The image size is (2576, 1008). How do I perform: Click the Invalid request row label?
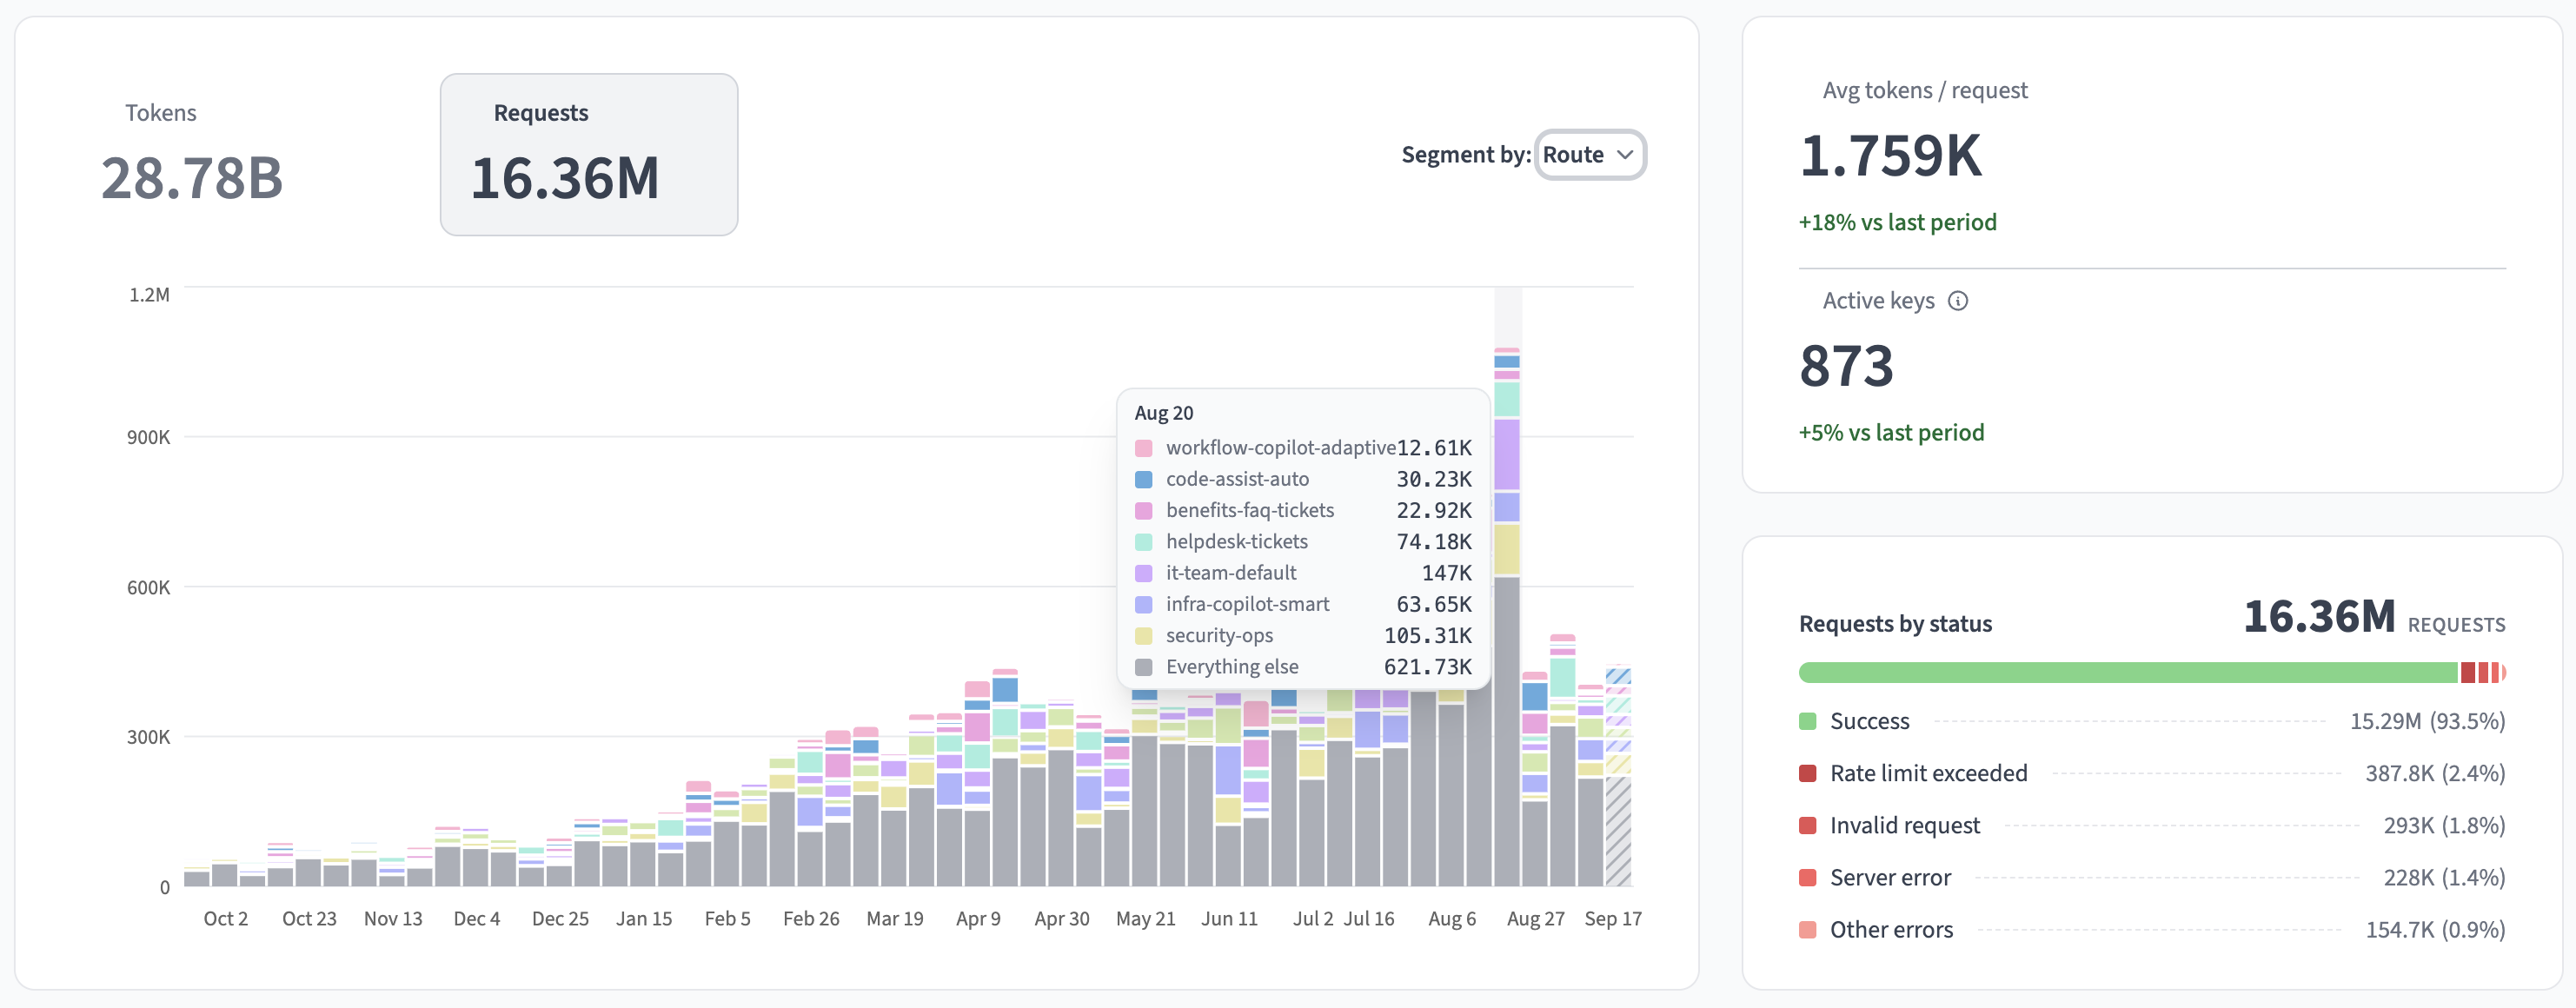click(1904, 825)
